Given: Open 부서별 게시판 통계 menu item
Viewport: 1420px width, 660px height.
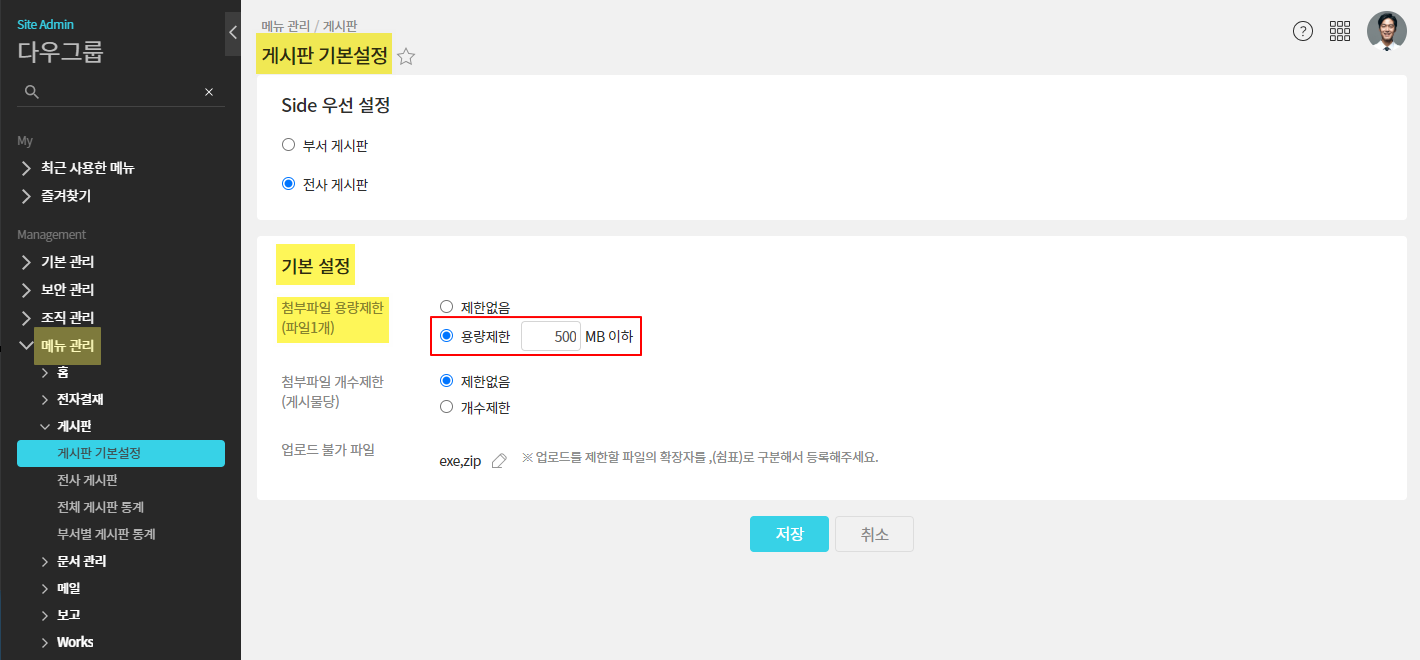Looking at the screenshot, I should [106, 534].
